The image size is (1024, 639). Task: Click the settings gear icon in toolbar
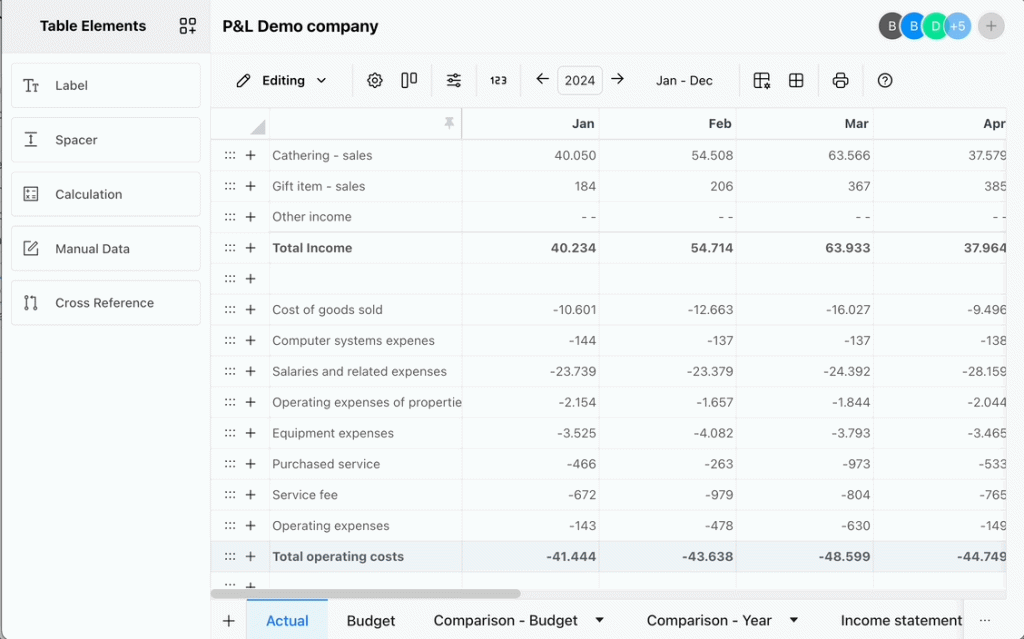[375, 80]
